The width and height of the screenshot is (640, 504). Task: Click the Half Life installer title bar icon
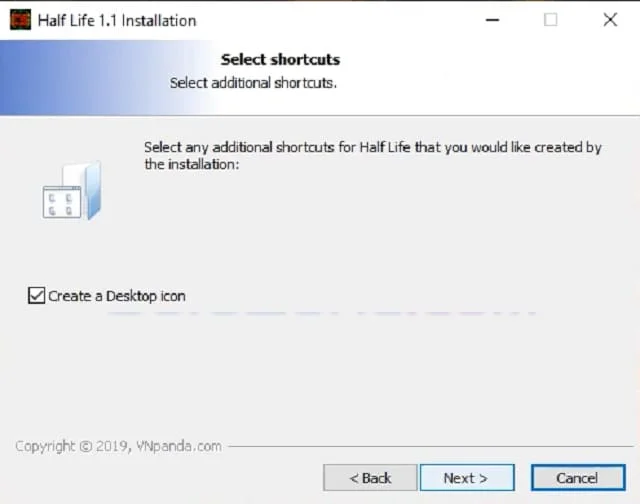click(x=17, y=20)
